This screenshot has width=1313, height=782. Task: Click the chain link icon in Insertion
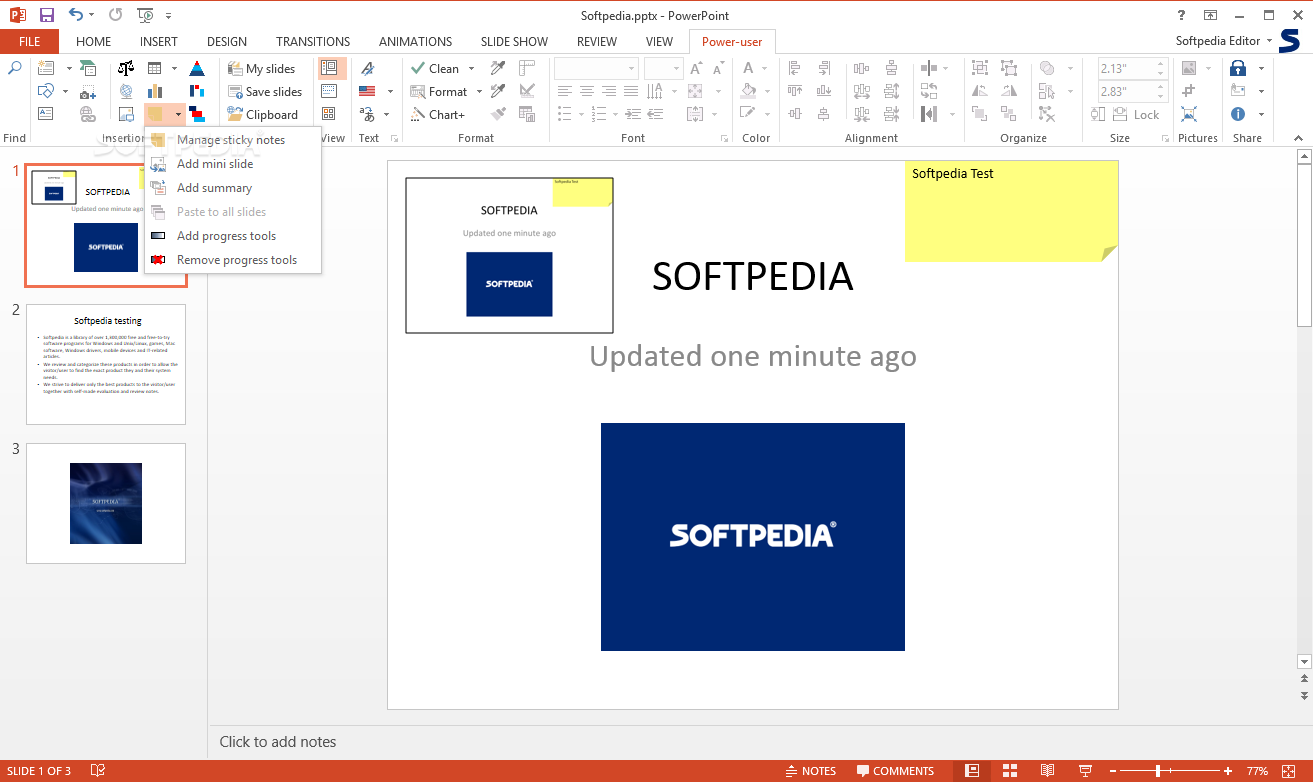tap(87, 114)
